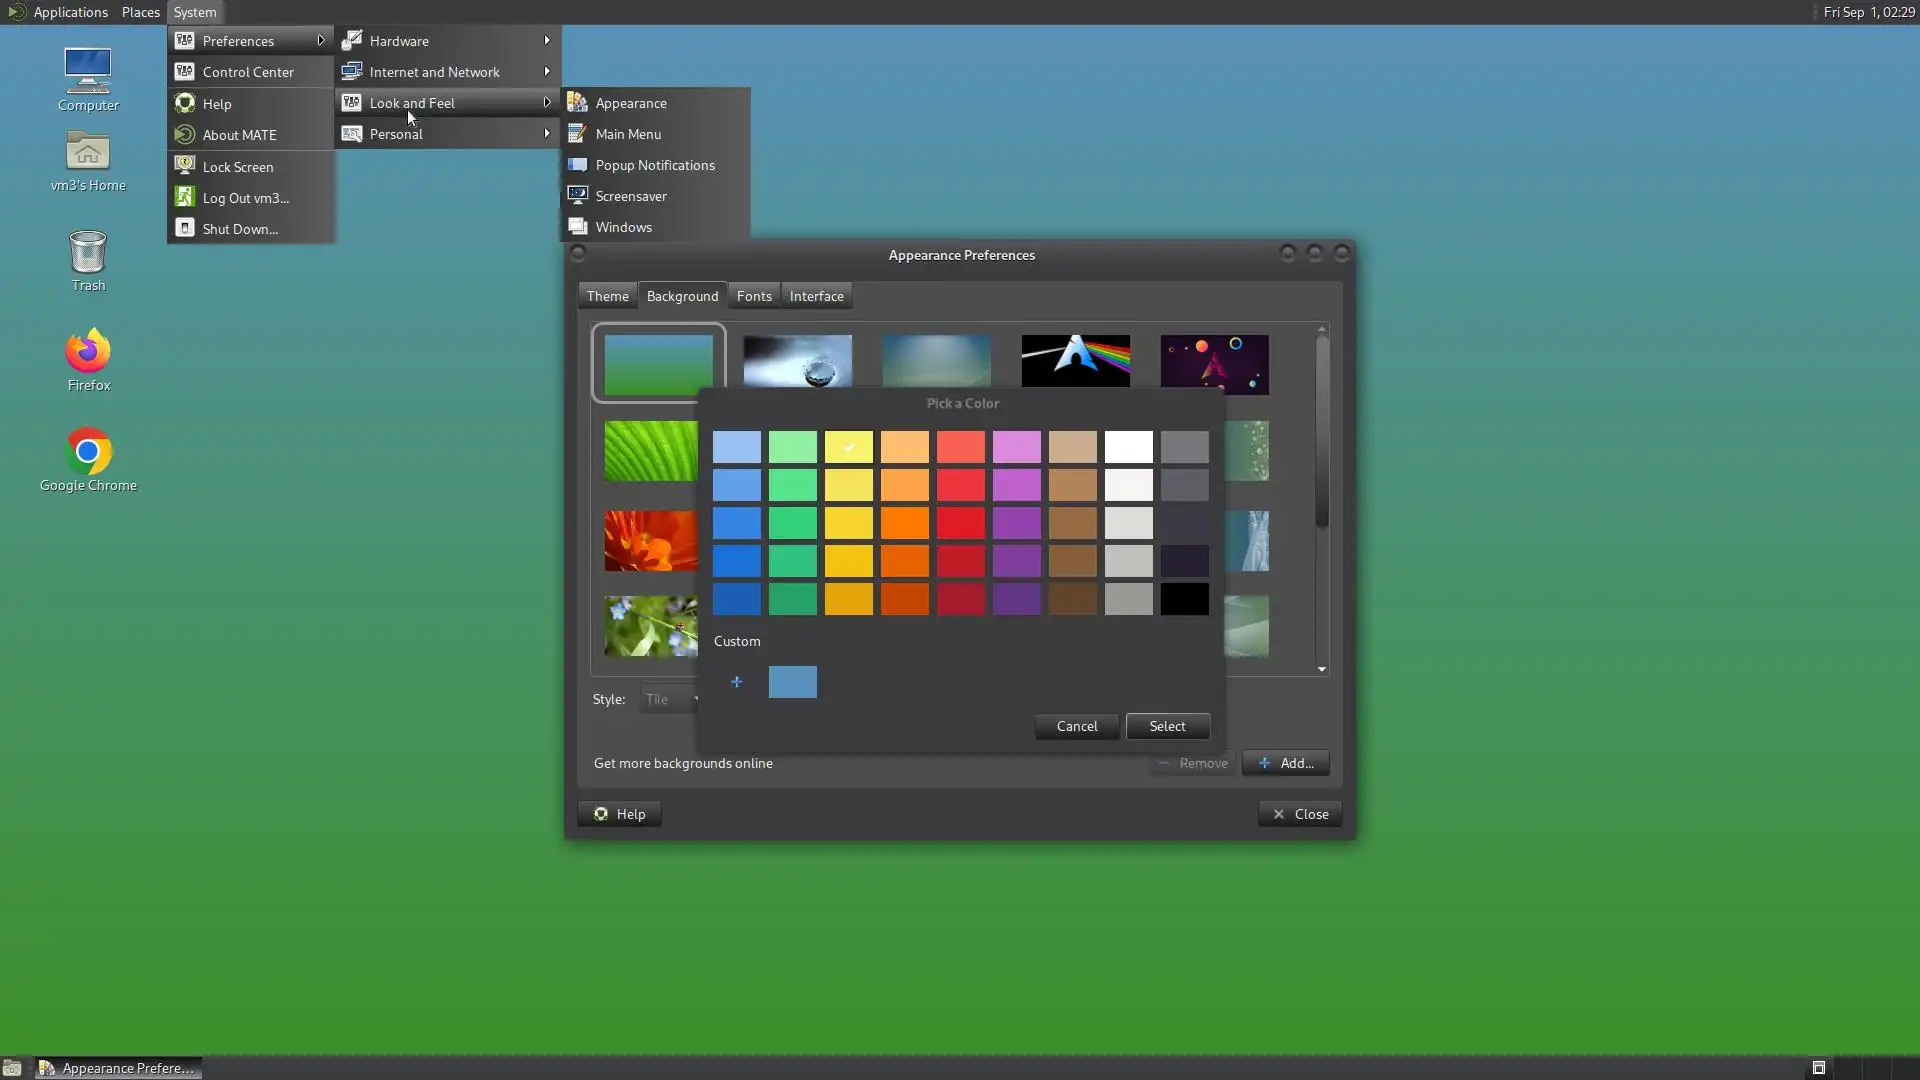Open the Screensaver menu entry
Screen dimensions: 1920x1080
coord(630,196)
